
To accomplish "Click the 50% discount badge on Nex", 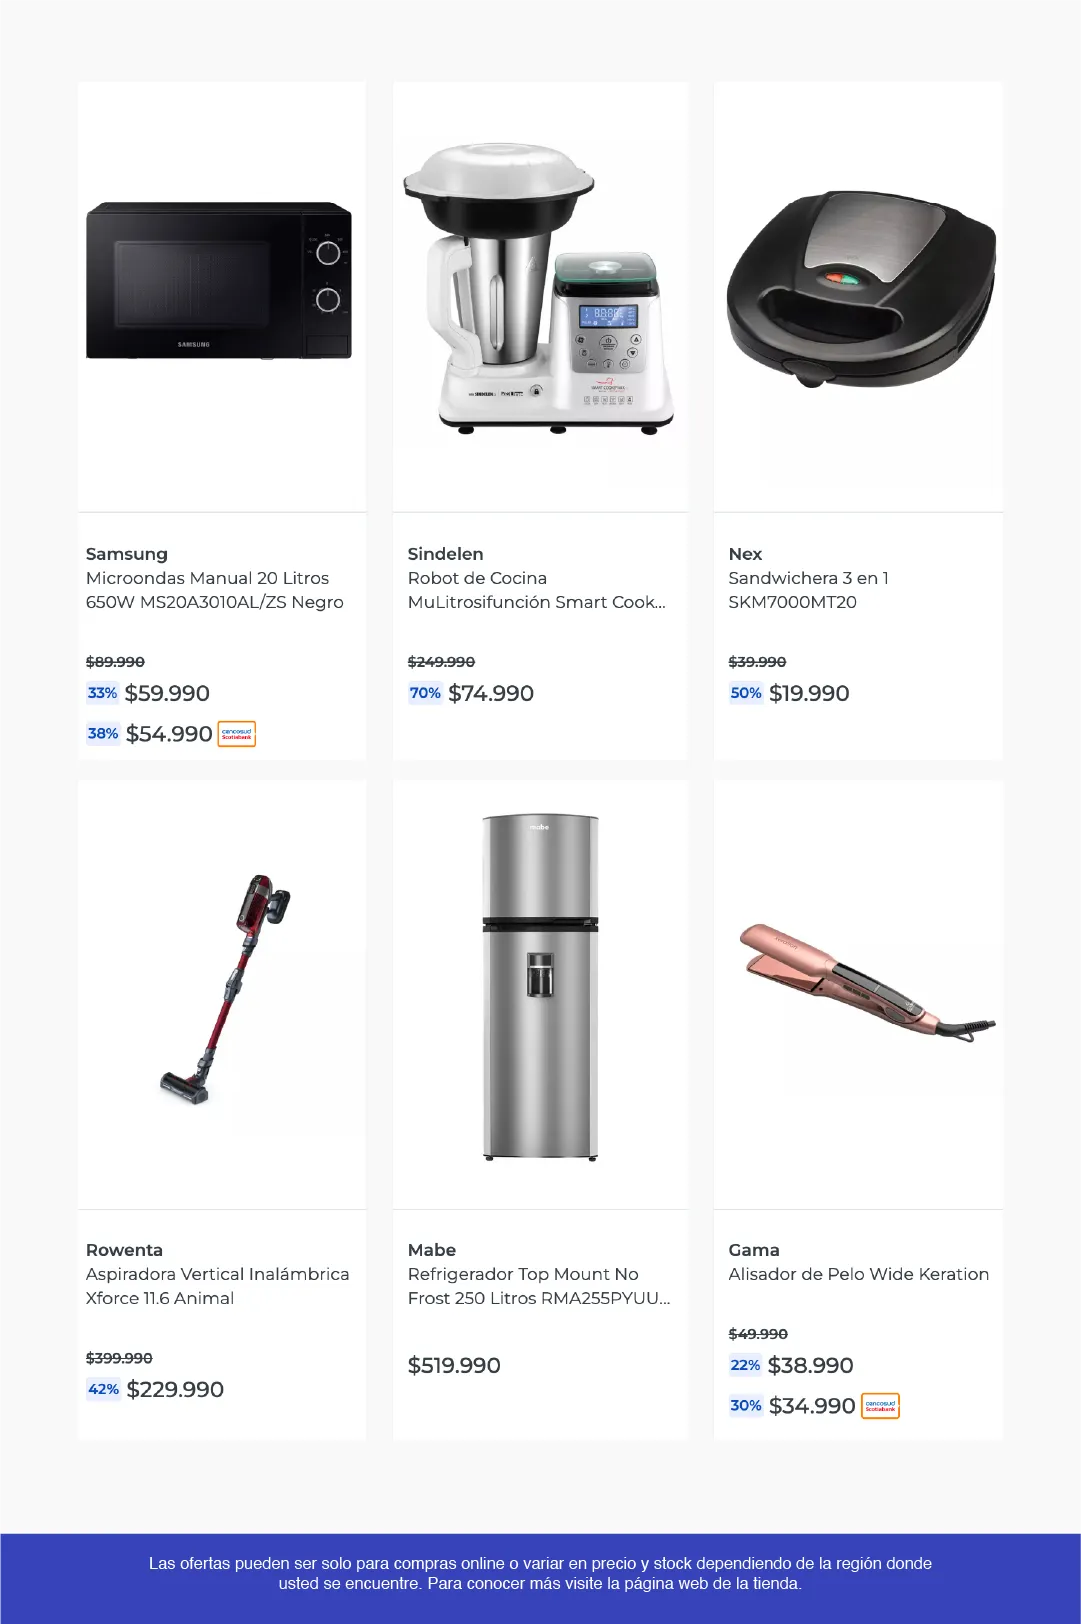I will coord(746,693).
